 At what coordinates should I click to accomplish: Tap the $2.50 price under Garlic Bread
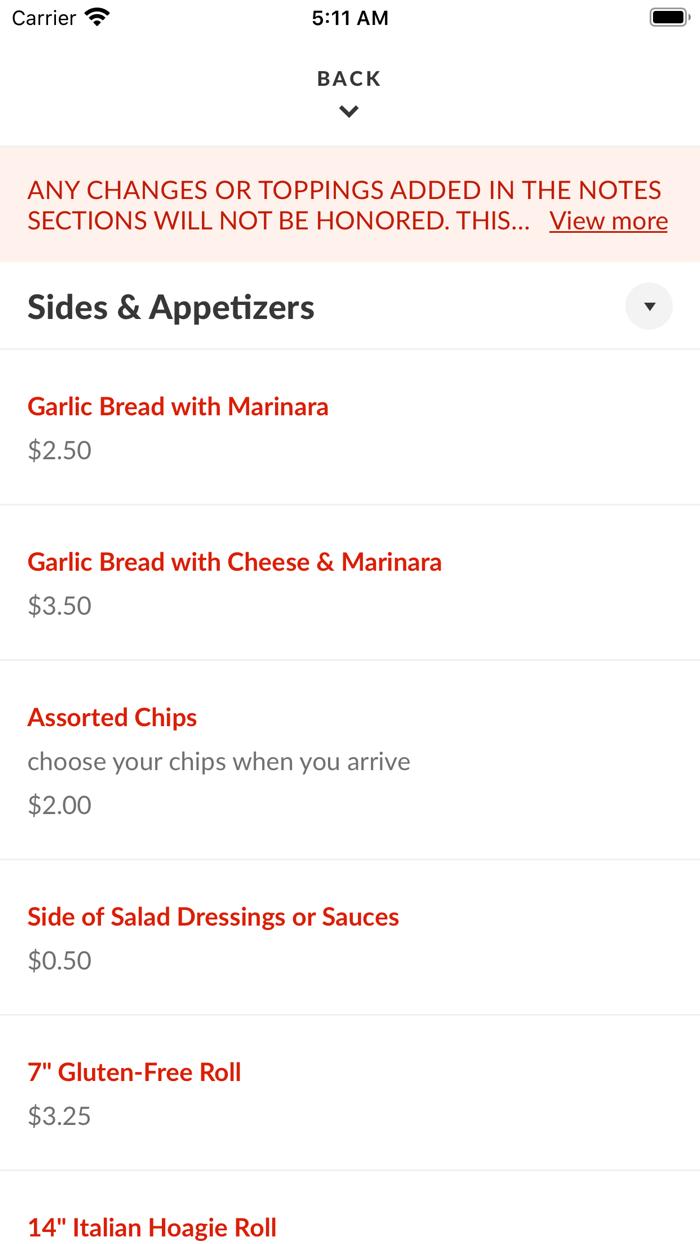click(59, 450)
